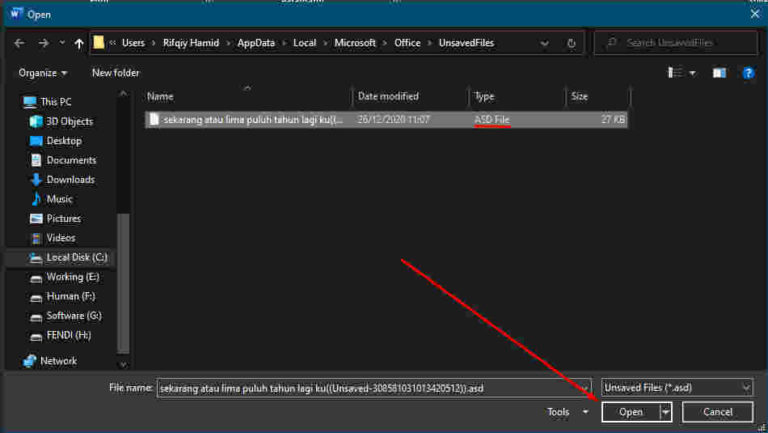
Task: Click the date 26/12/2020 11:07 cell
Action: click(393, 120)
